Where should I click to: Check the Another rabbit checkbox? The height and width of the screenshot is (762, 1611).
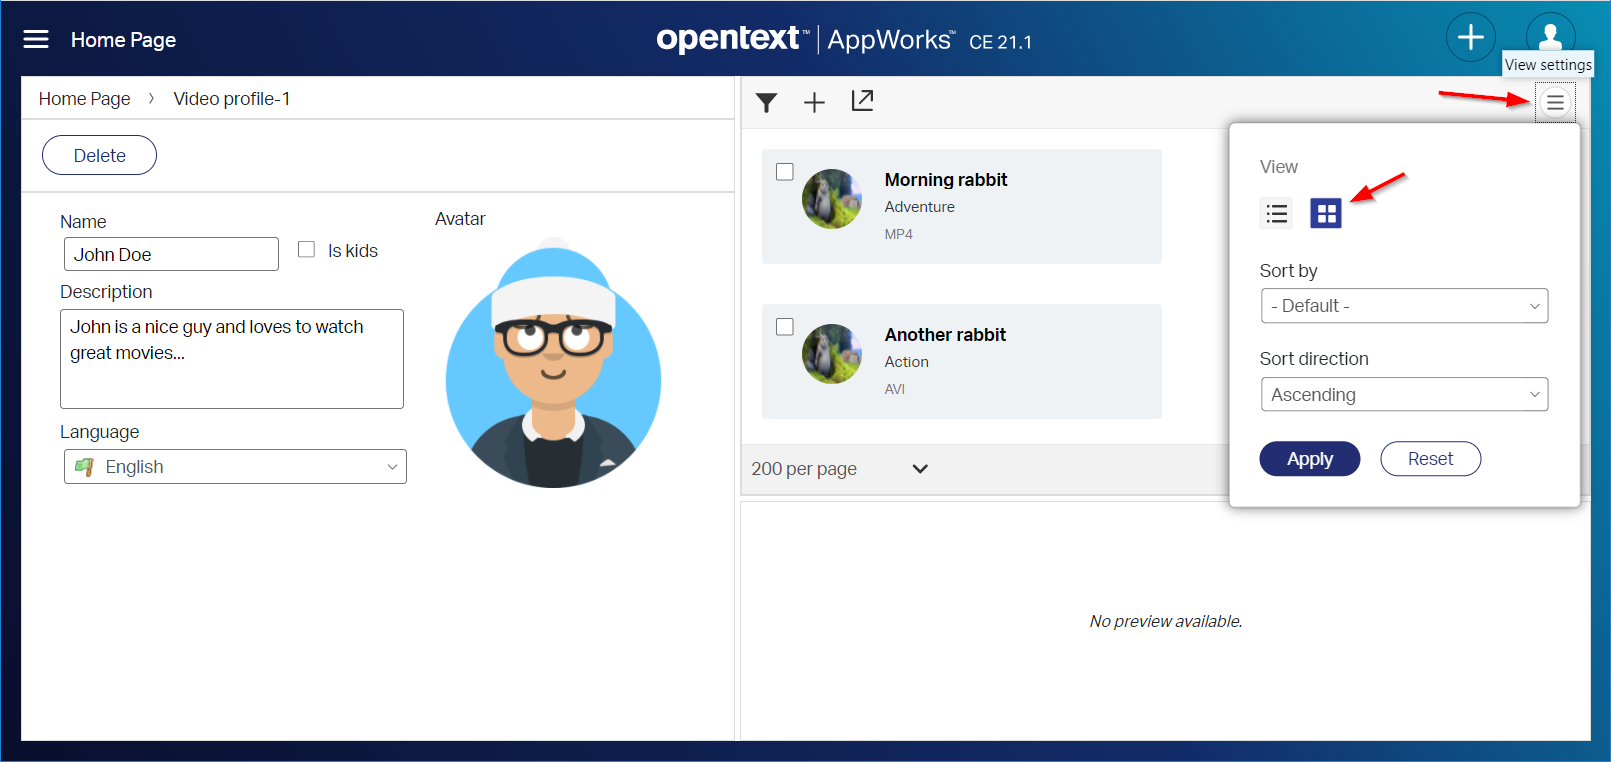click(x=785, y=327)
